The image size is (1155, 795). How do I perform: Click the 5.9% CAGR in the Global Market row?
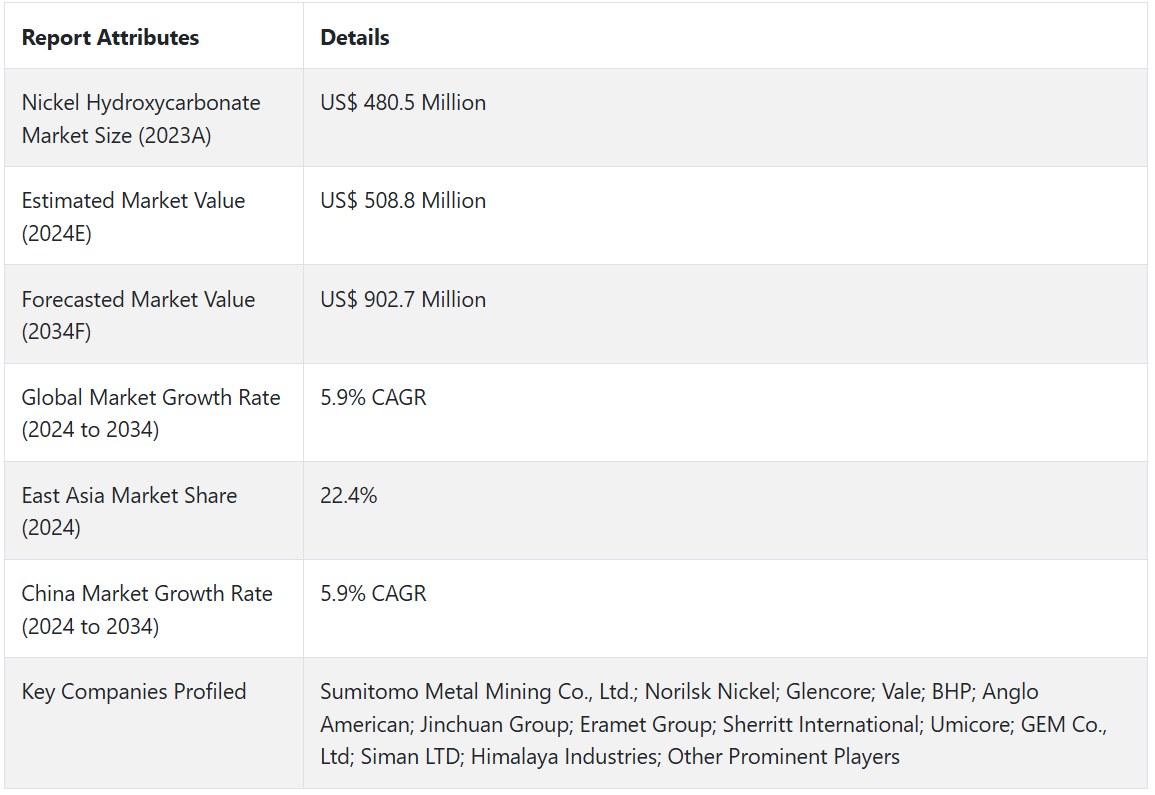[373, 397]
